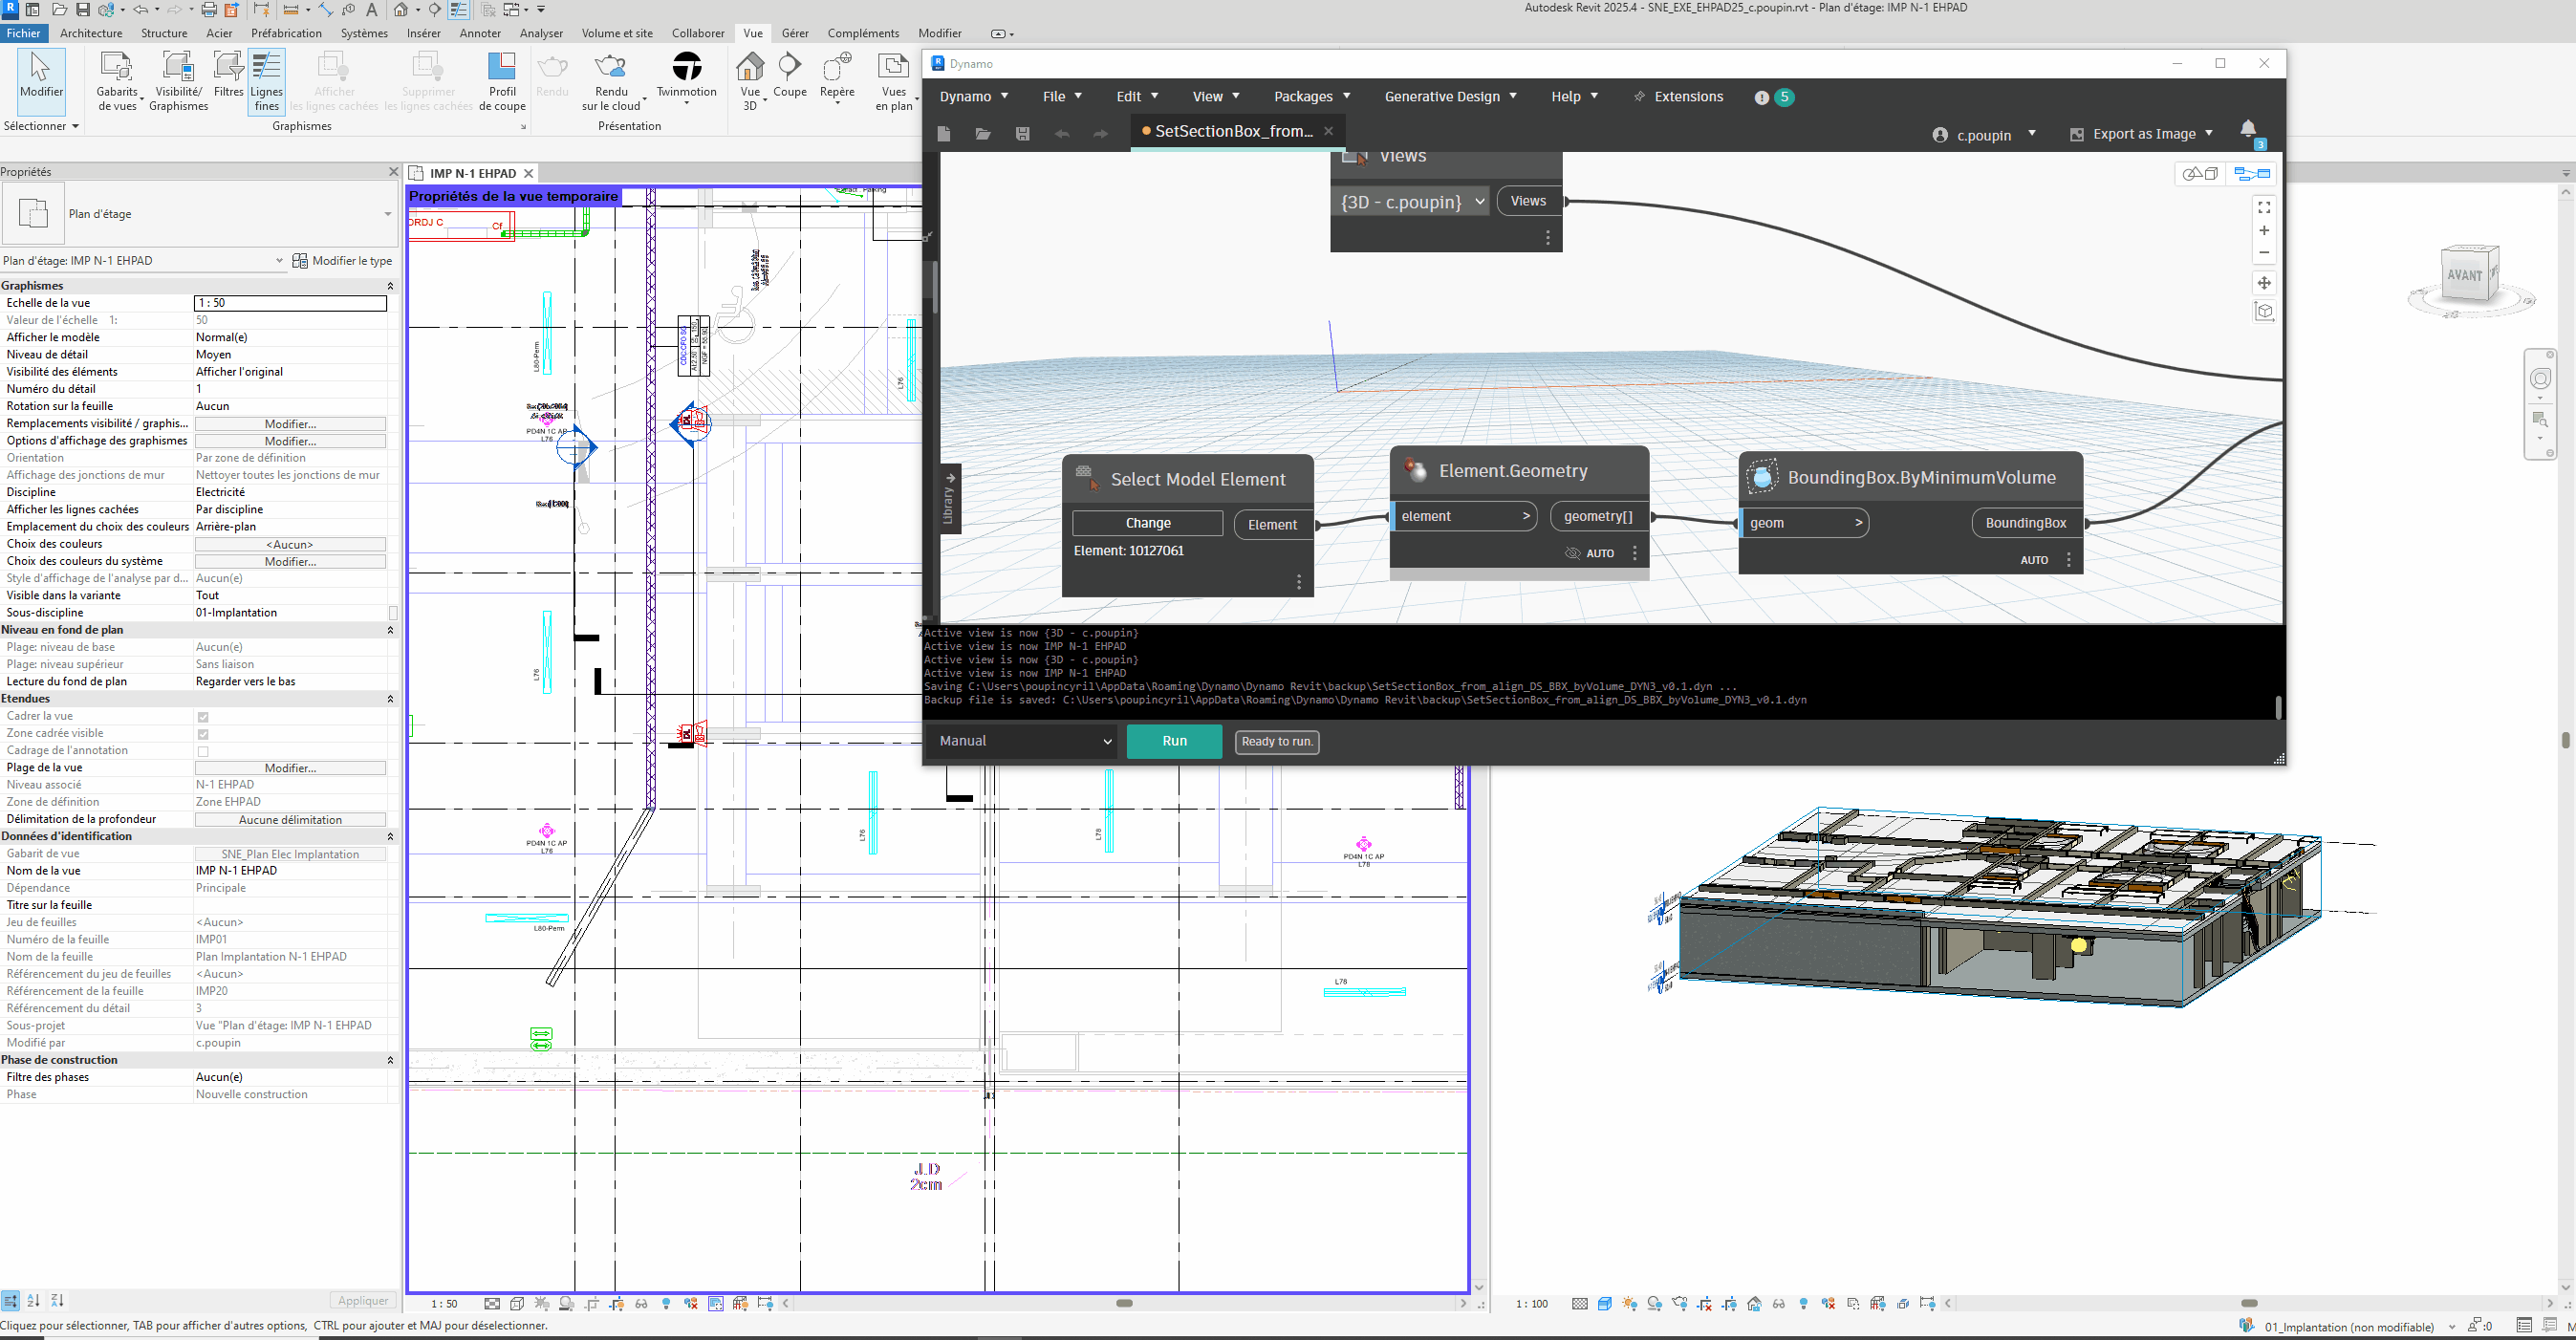
Task: Enable Cadrage de l'annotation checkbox
Action: click(203, 751)
